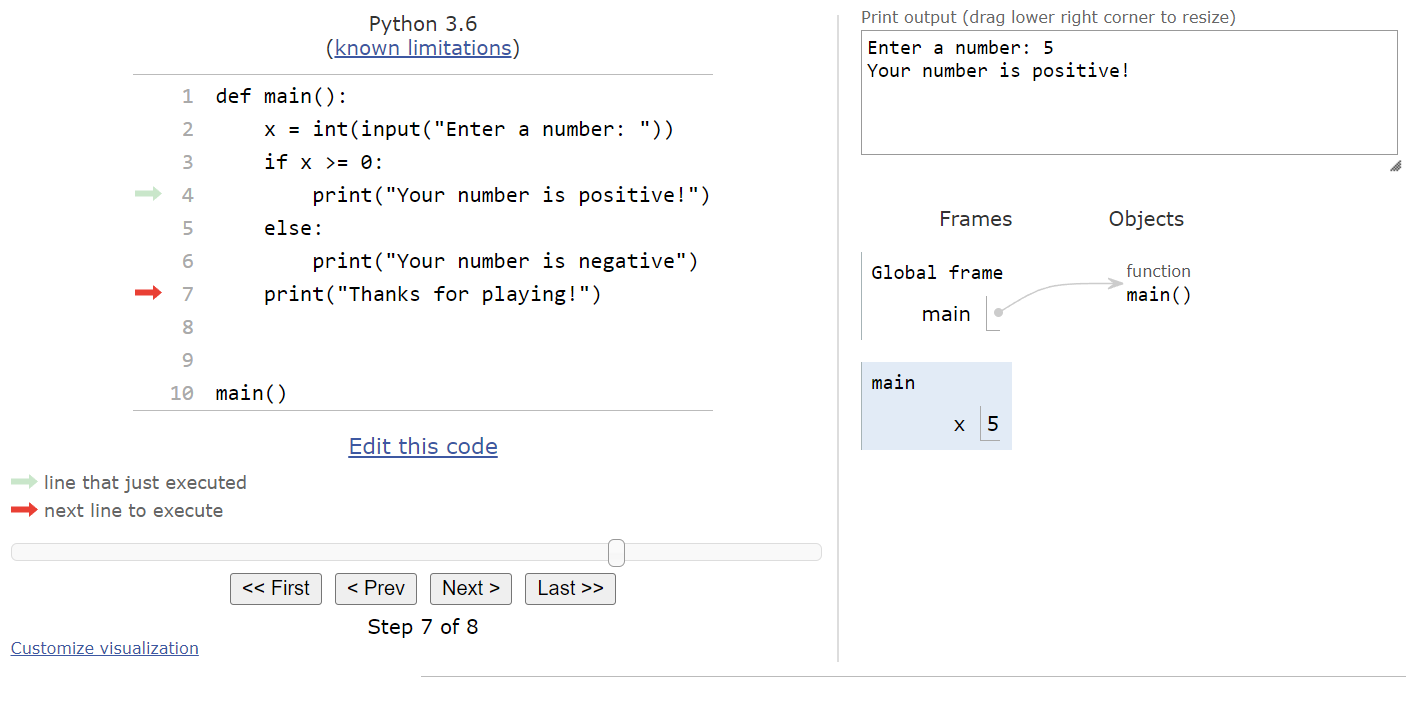
Task: Advance execution with the Next button
Action: tap(471, 588)
